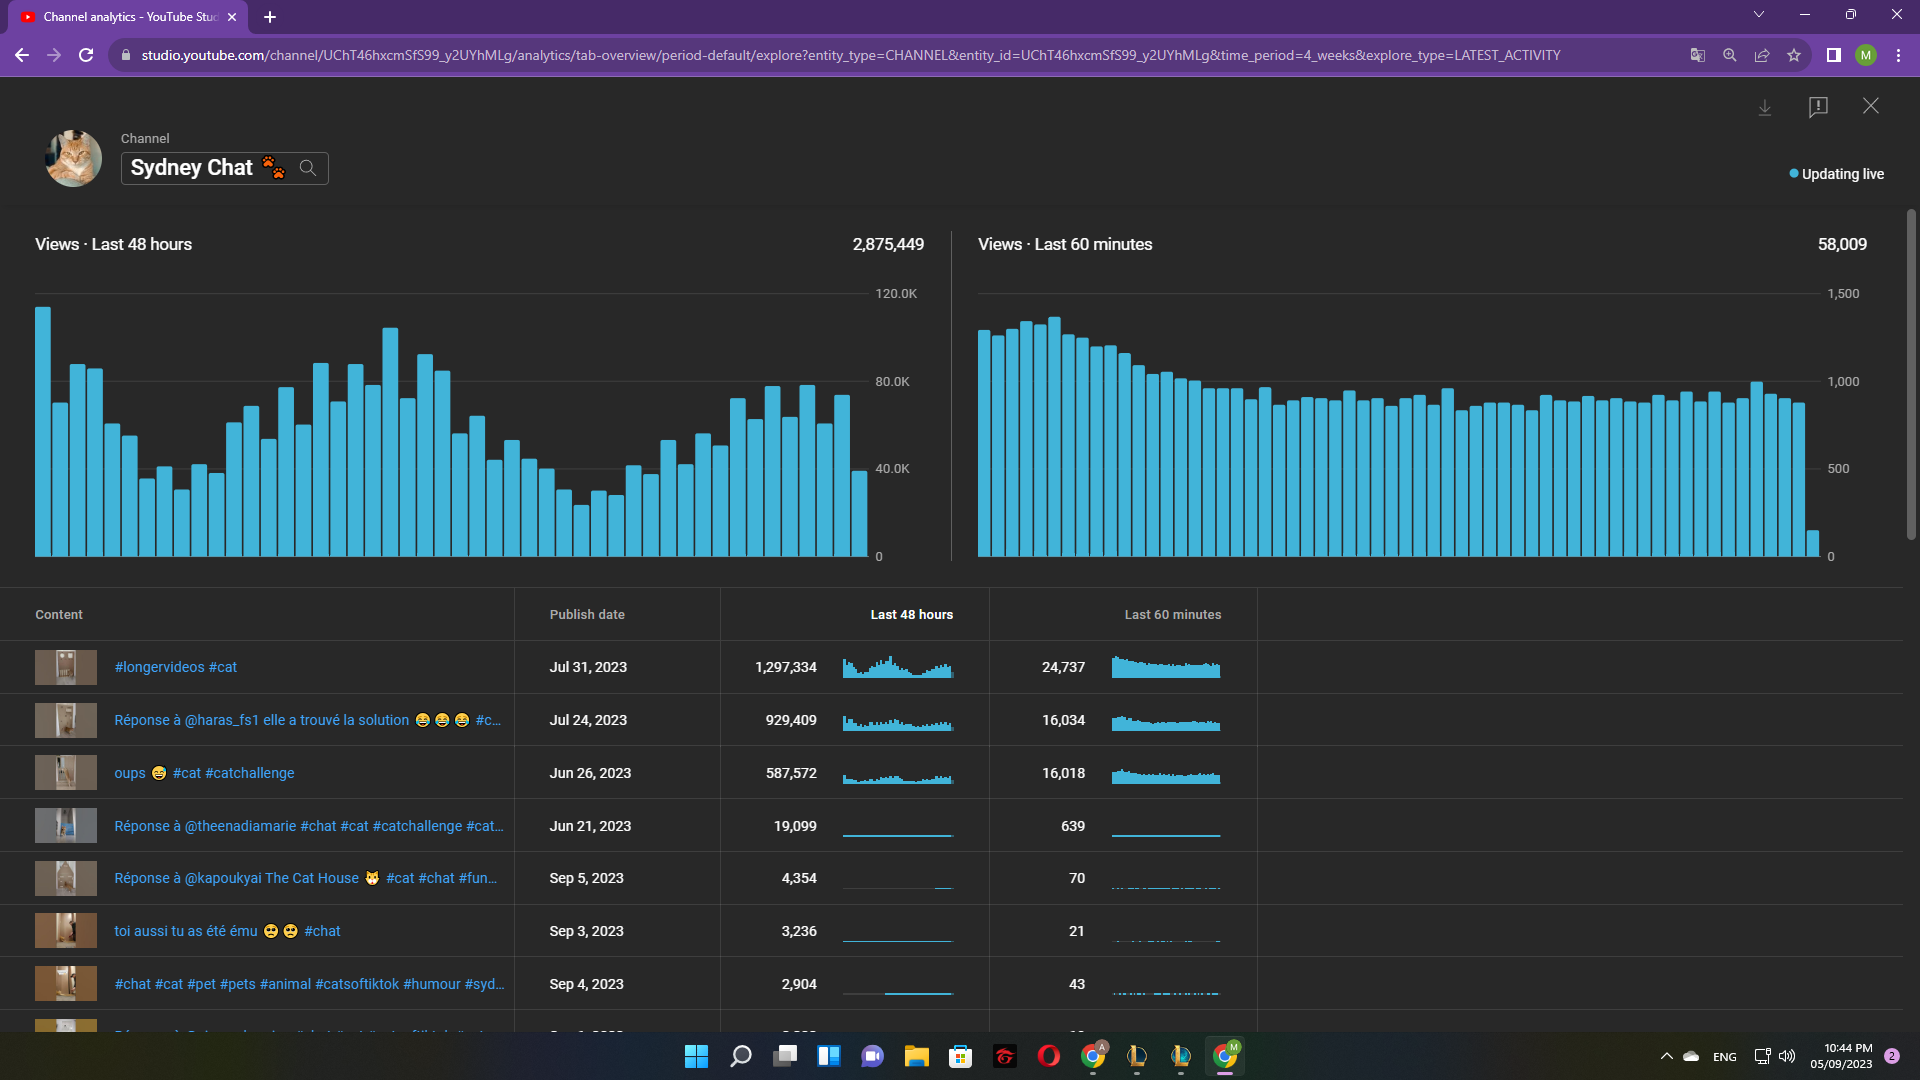The width and height of the screenshot is (1920, 1080).
Task: Click the share page icon in the address bar
Action: coord(1762,55)
